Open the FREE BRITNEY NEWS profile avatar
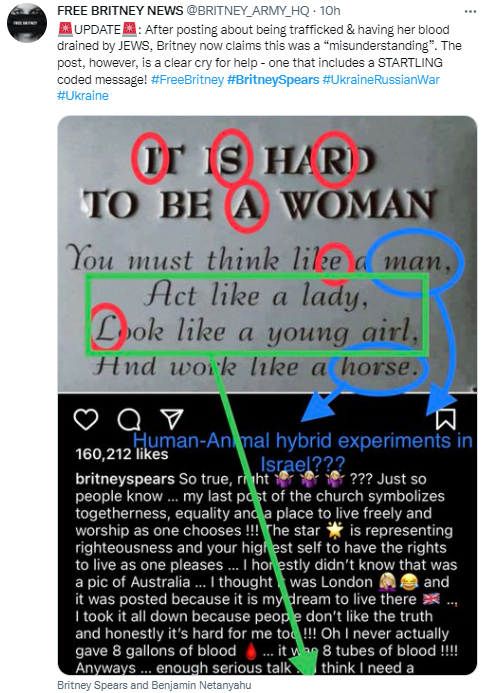Image resolution: width=483 pixels, height=693 pixels. (x=27, y=23)
